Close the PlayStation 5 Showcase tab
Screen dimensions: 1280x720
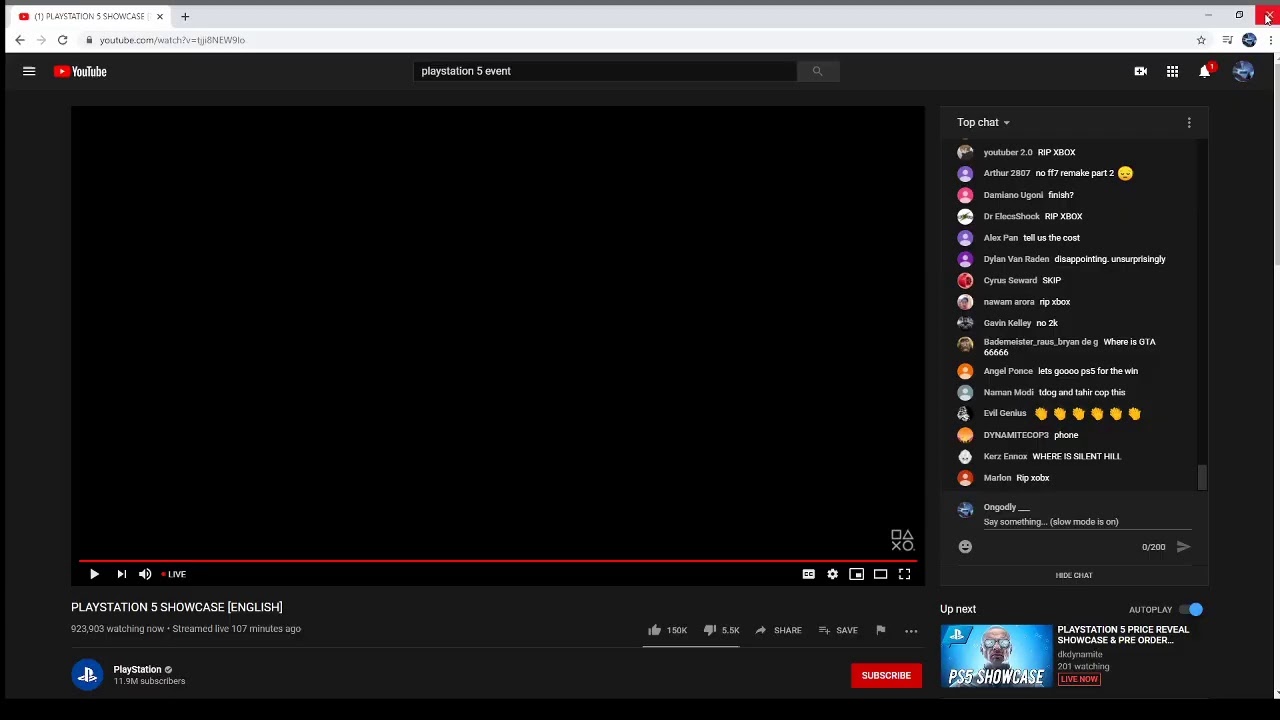tap(159, 16)
